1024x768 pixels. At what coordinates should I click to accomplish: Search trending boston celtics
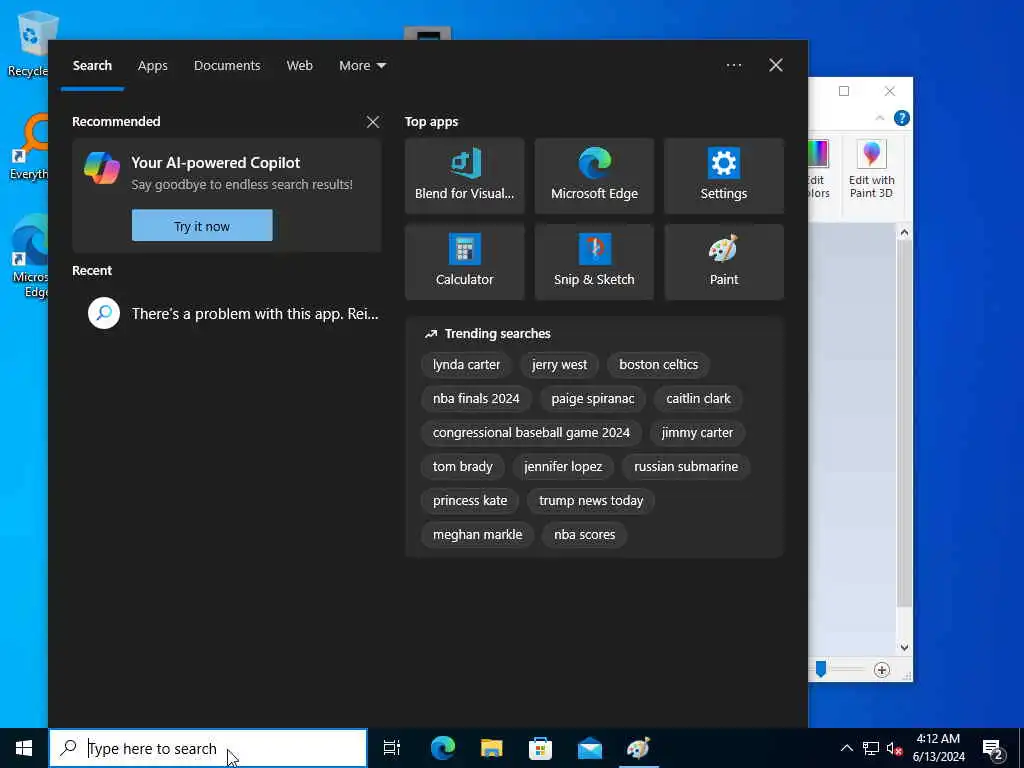(x=658, y=364)
